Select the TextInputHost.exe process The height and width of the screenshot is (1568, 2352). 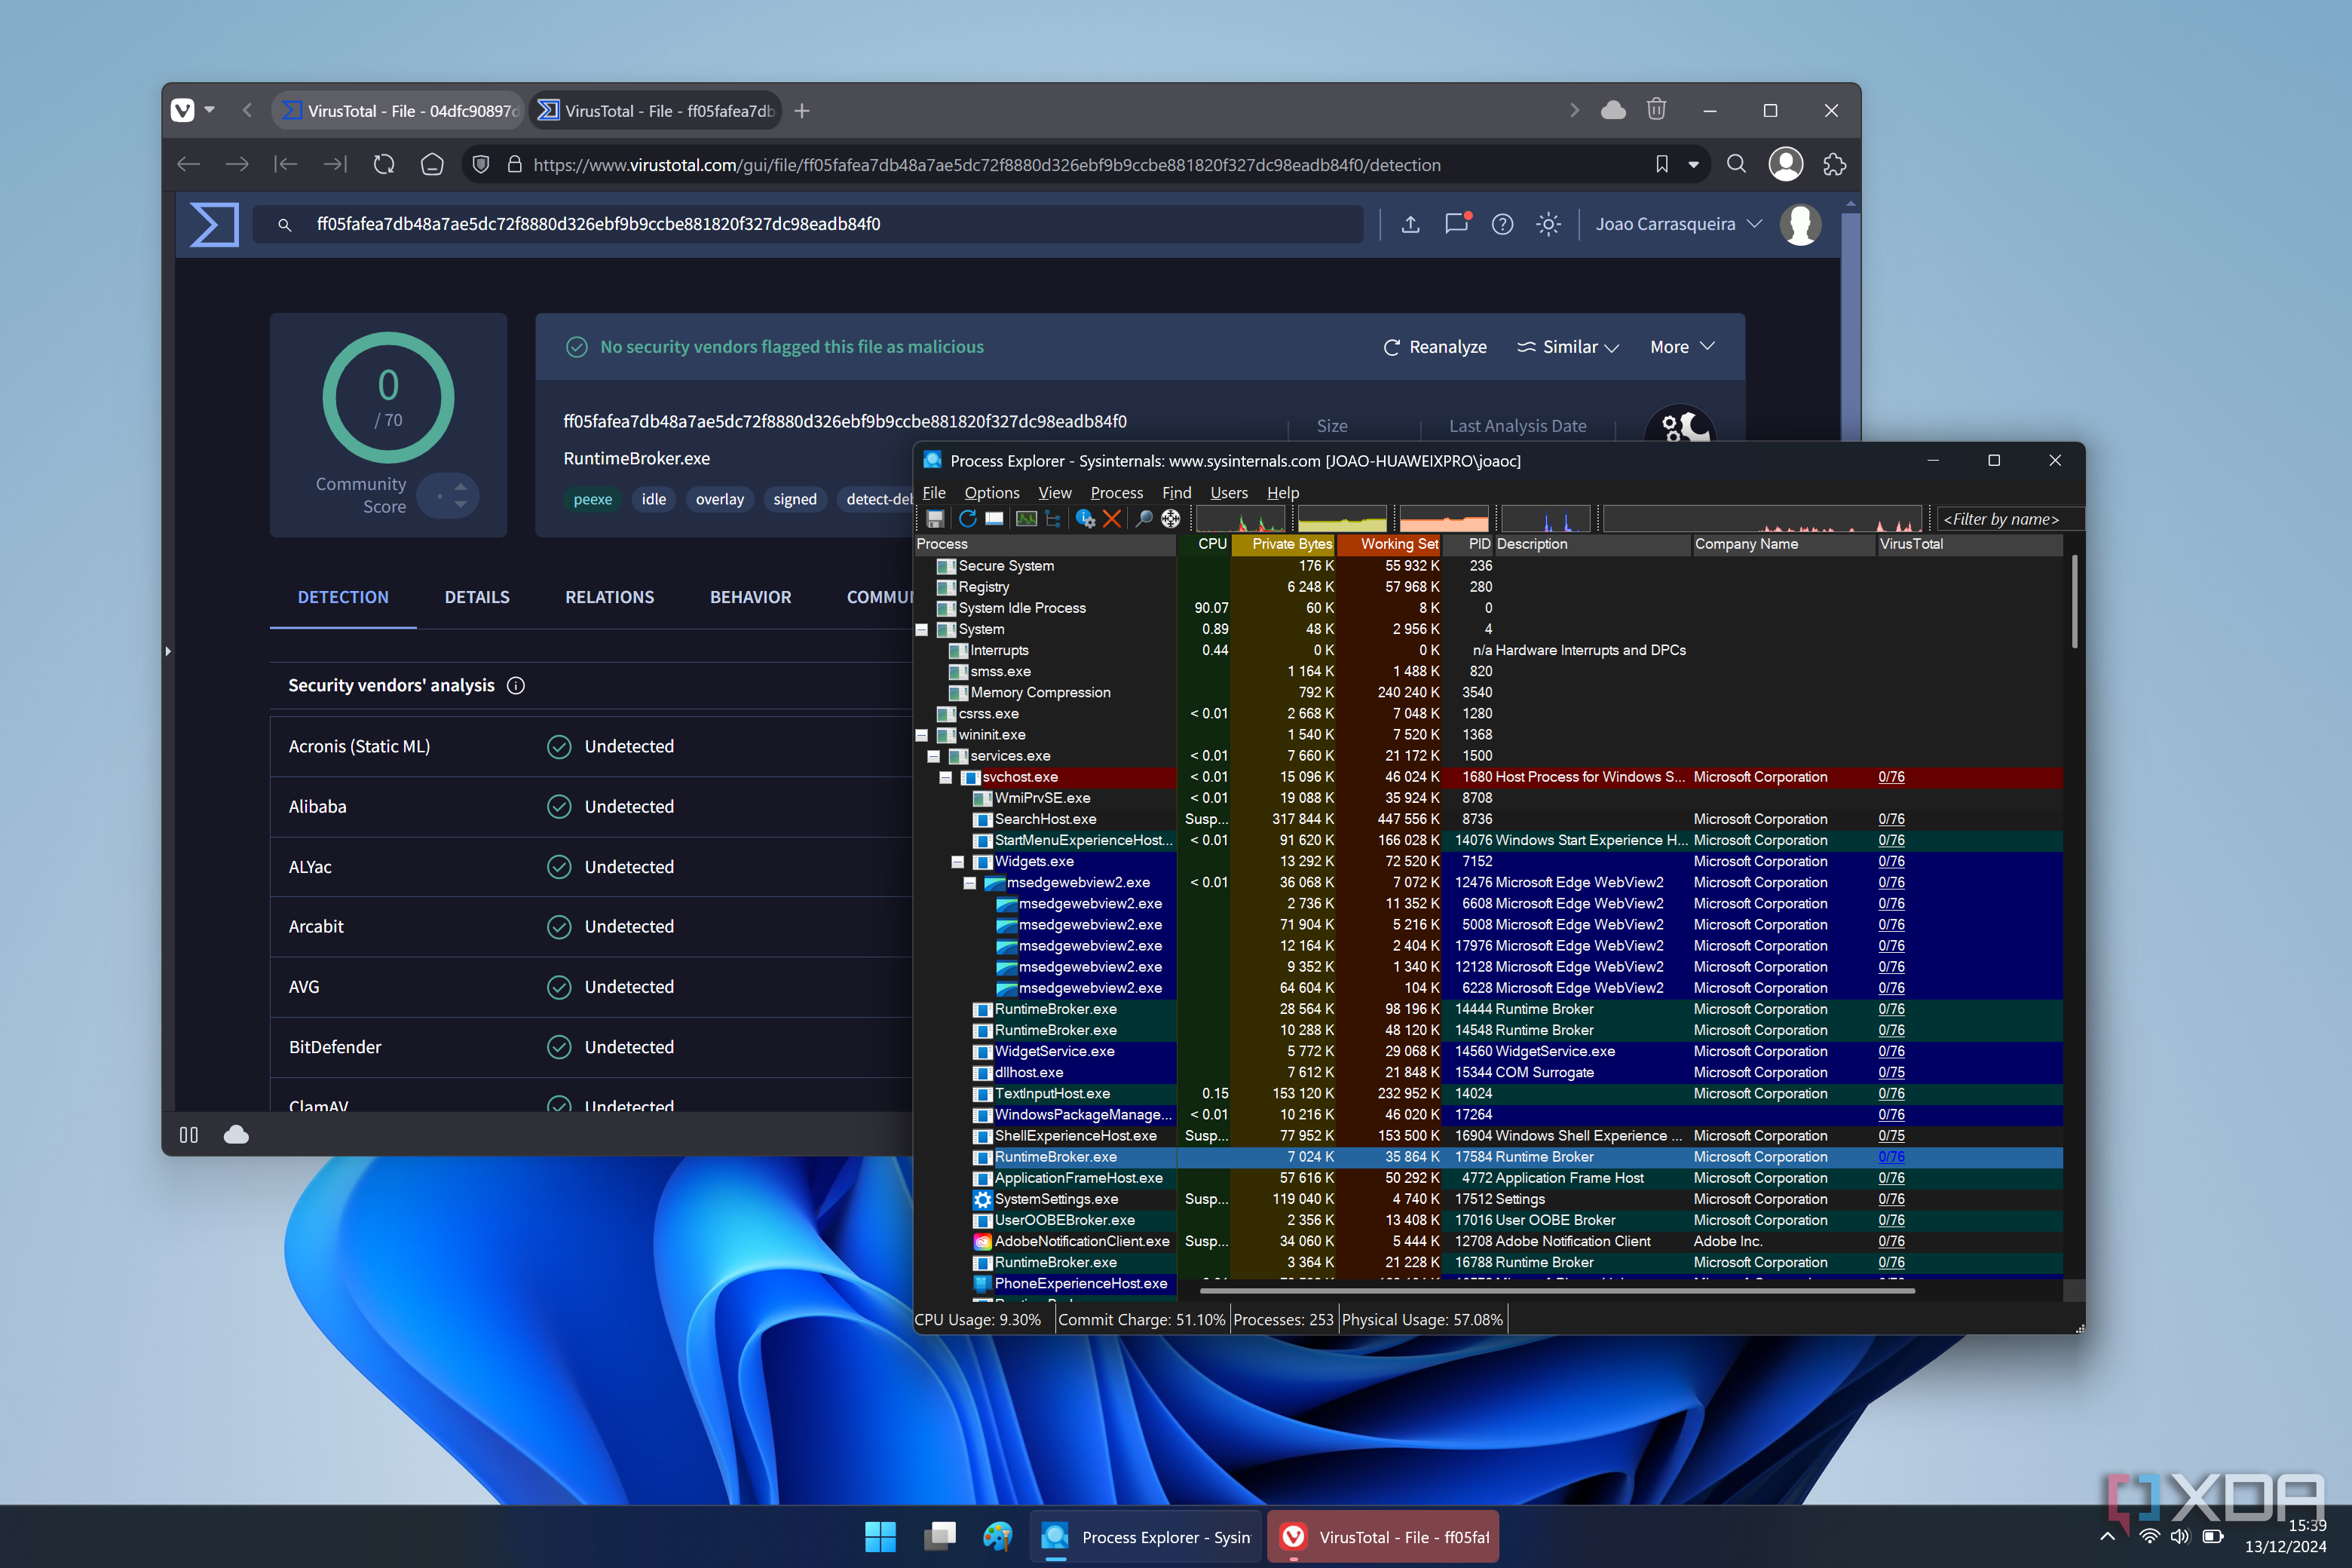1052,1094
